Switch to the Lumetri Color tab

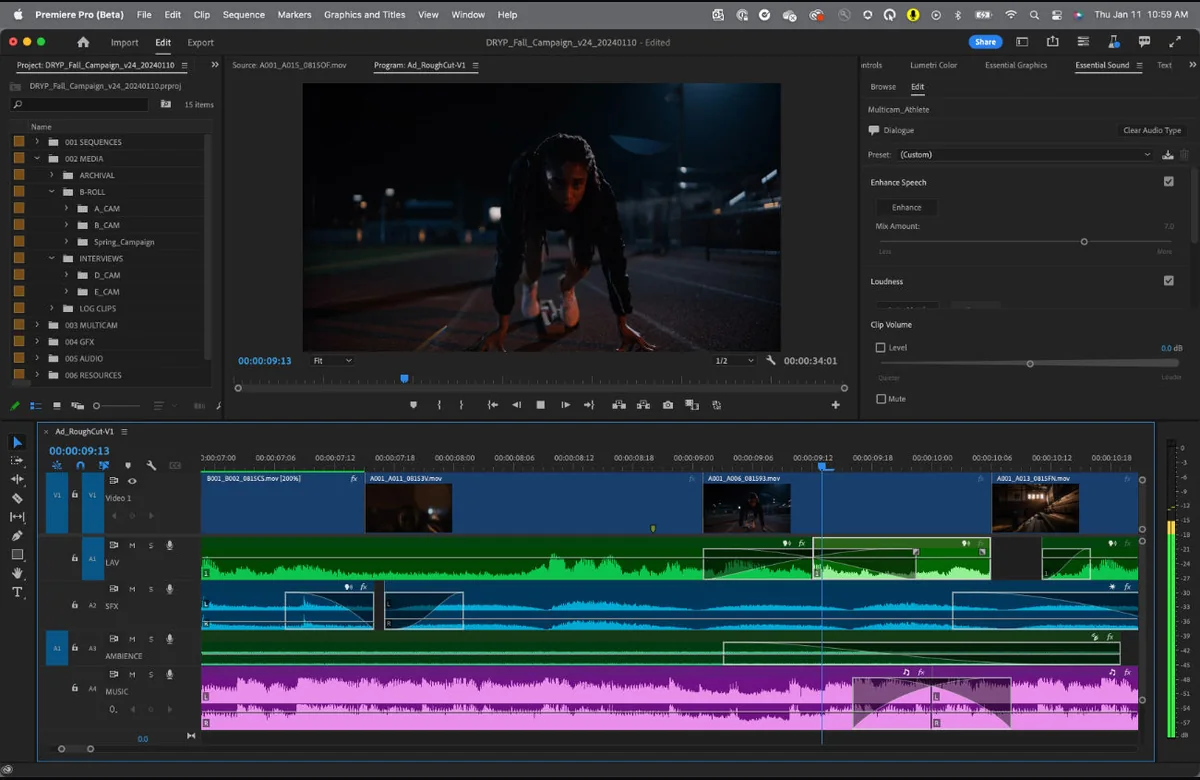933,65
